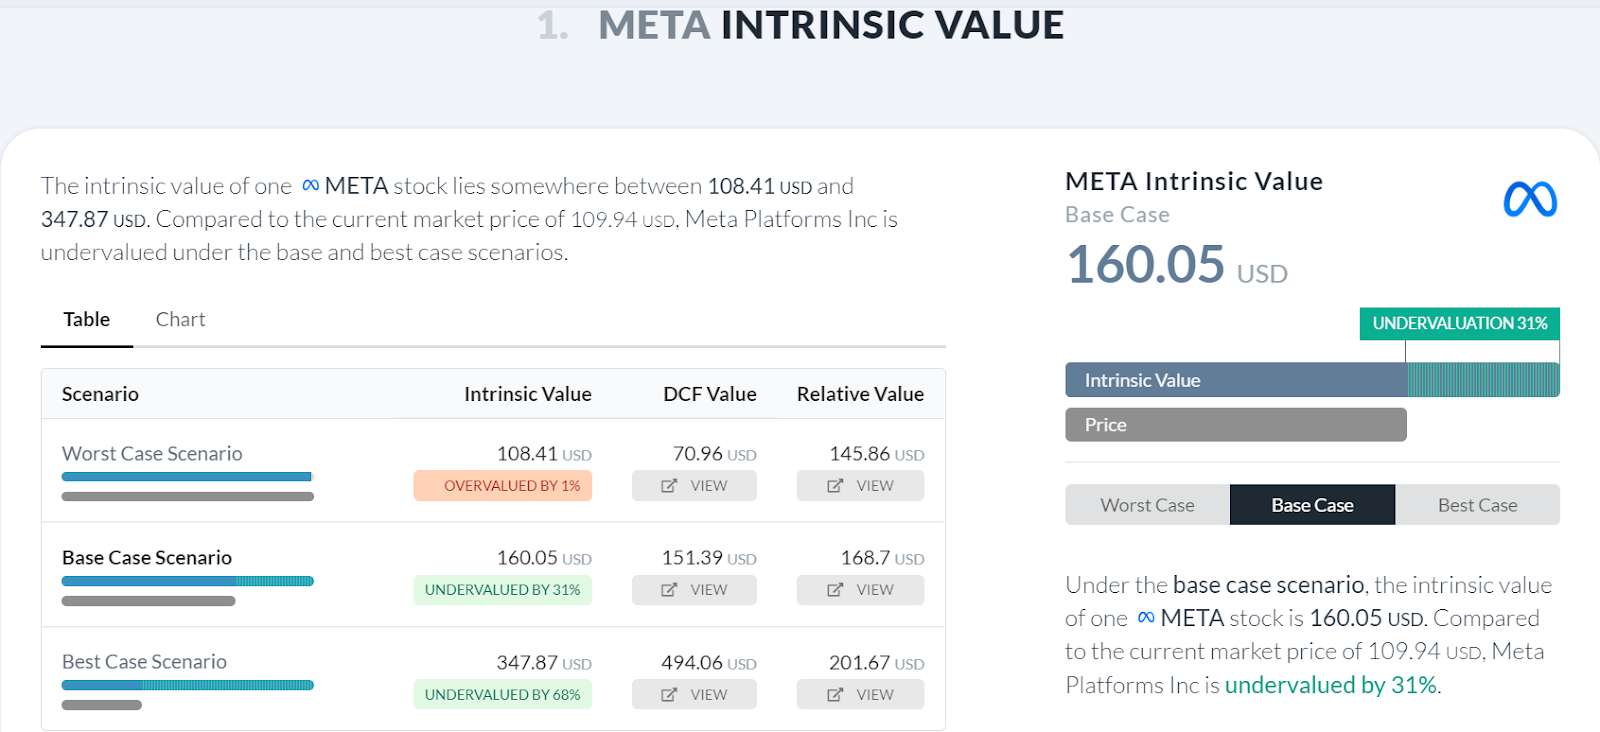Screen dimensions: 1600x732
Task: Click the large 160.05 USD headline value
Action: click(1177, 265)
